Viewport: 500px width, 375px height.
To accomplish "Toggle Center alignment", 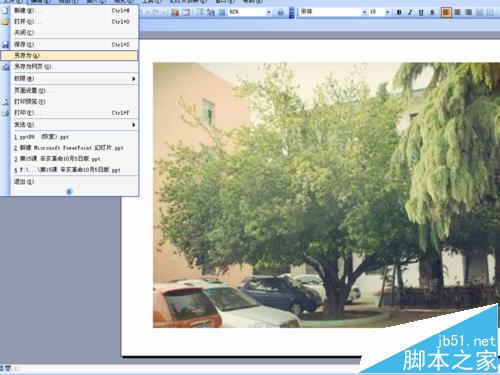I will coord(457,12).
